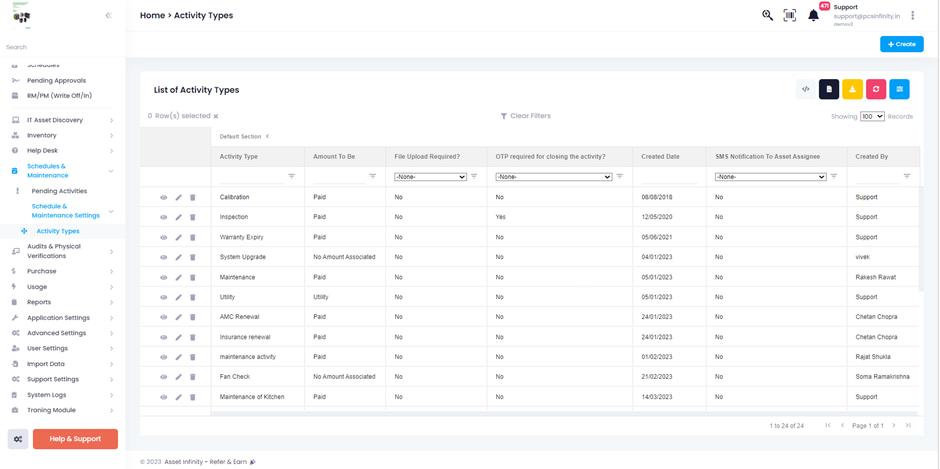This screenshot has height=469, width=940.
Task: View the Fan Check row via eye icon
Action: pos(164,377)
